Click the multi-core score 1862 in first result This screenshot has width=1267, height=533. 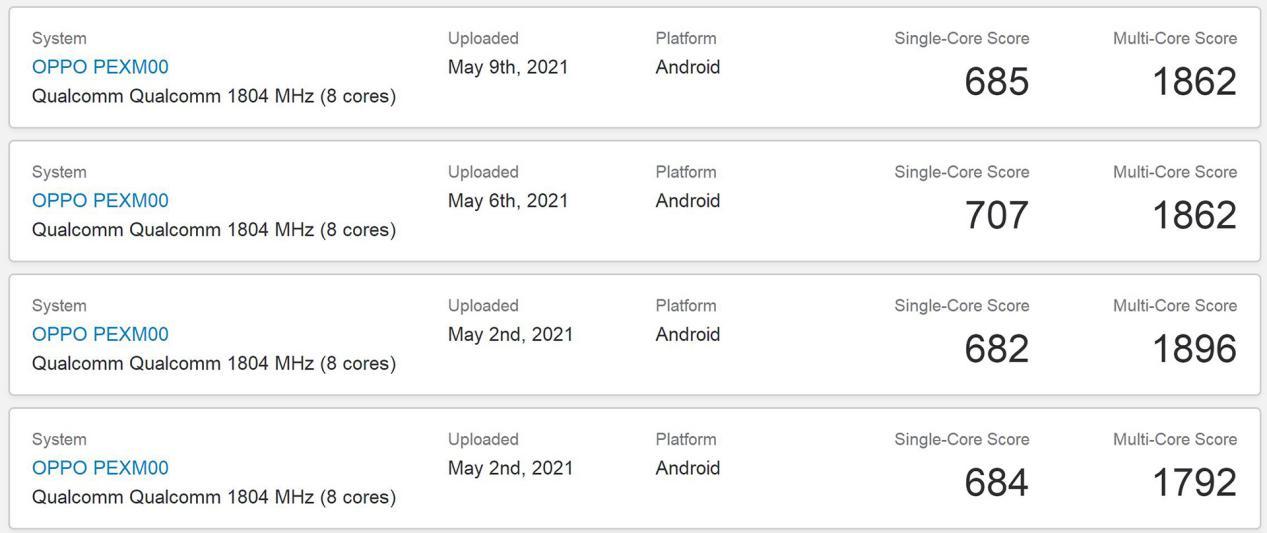tap(1194, 82)
